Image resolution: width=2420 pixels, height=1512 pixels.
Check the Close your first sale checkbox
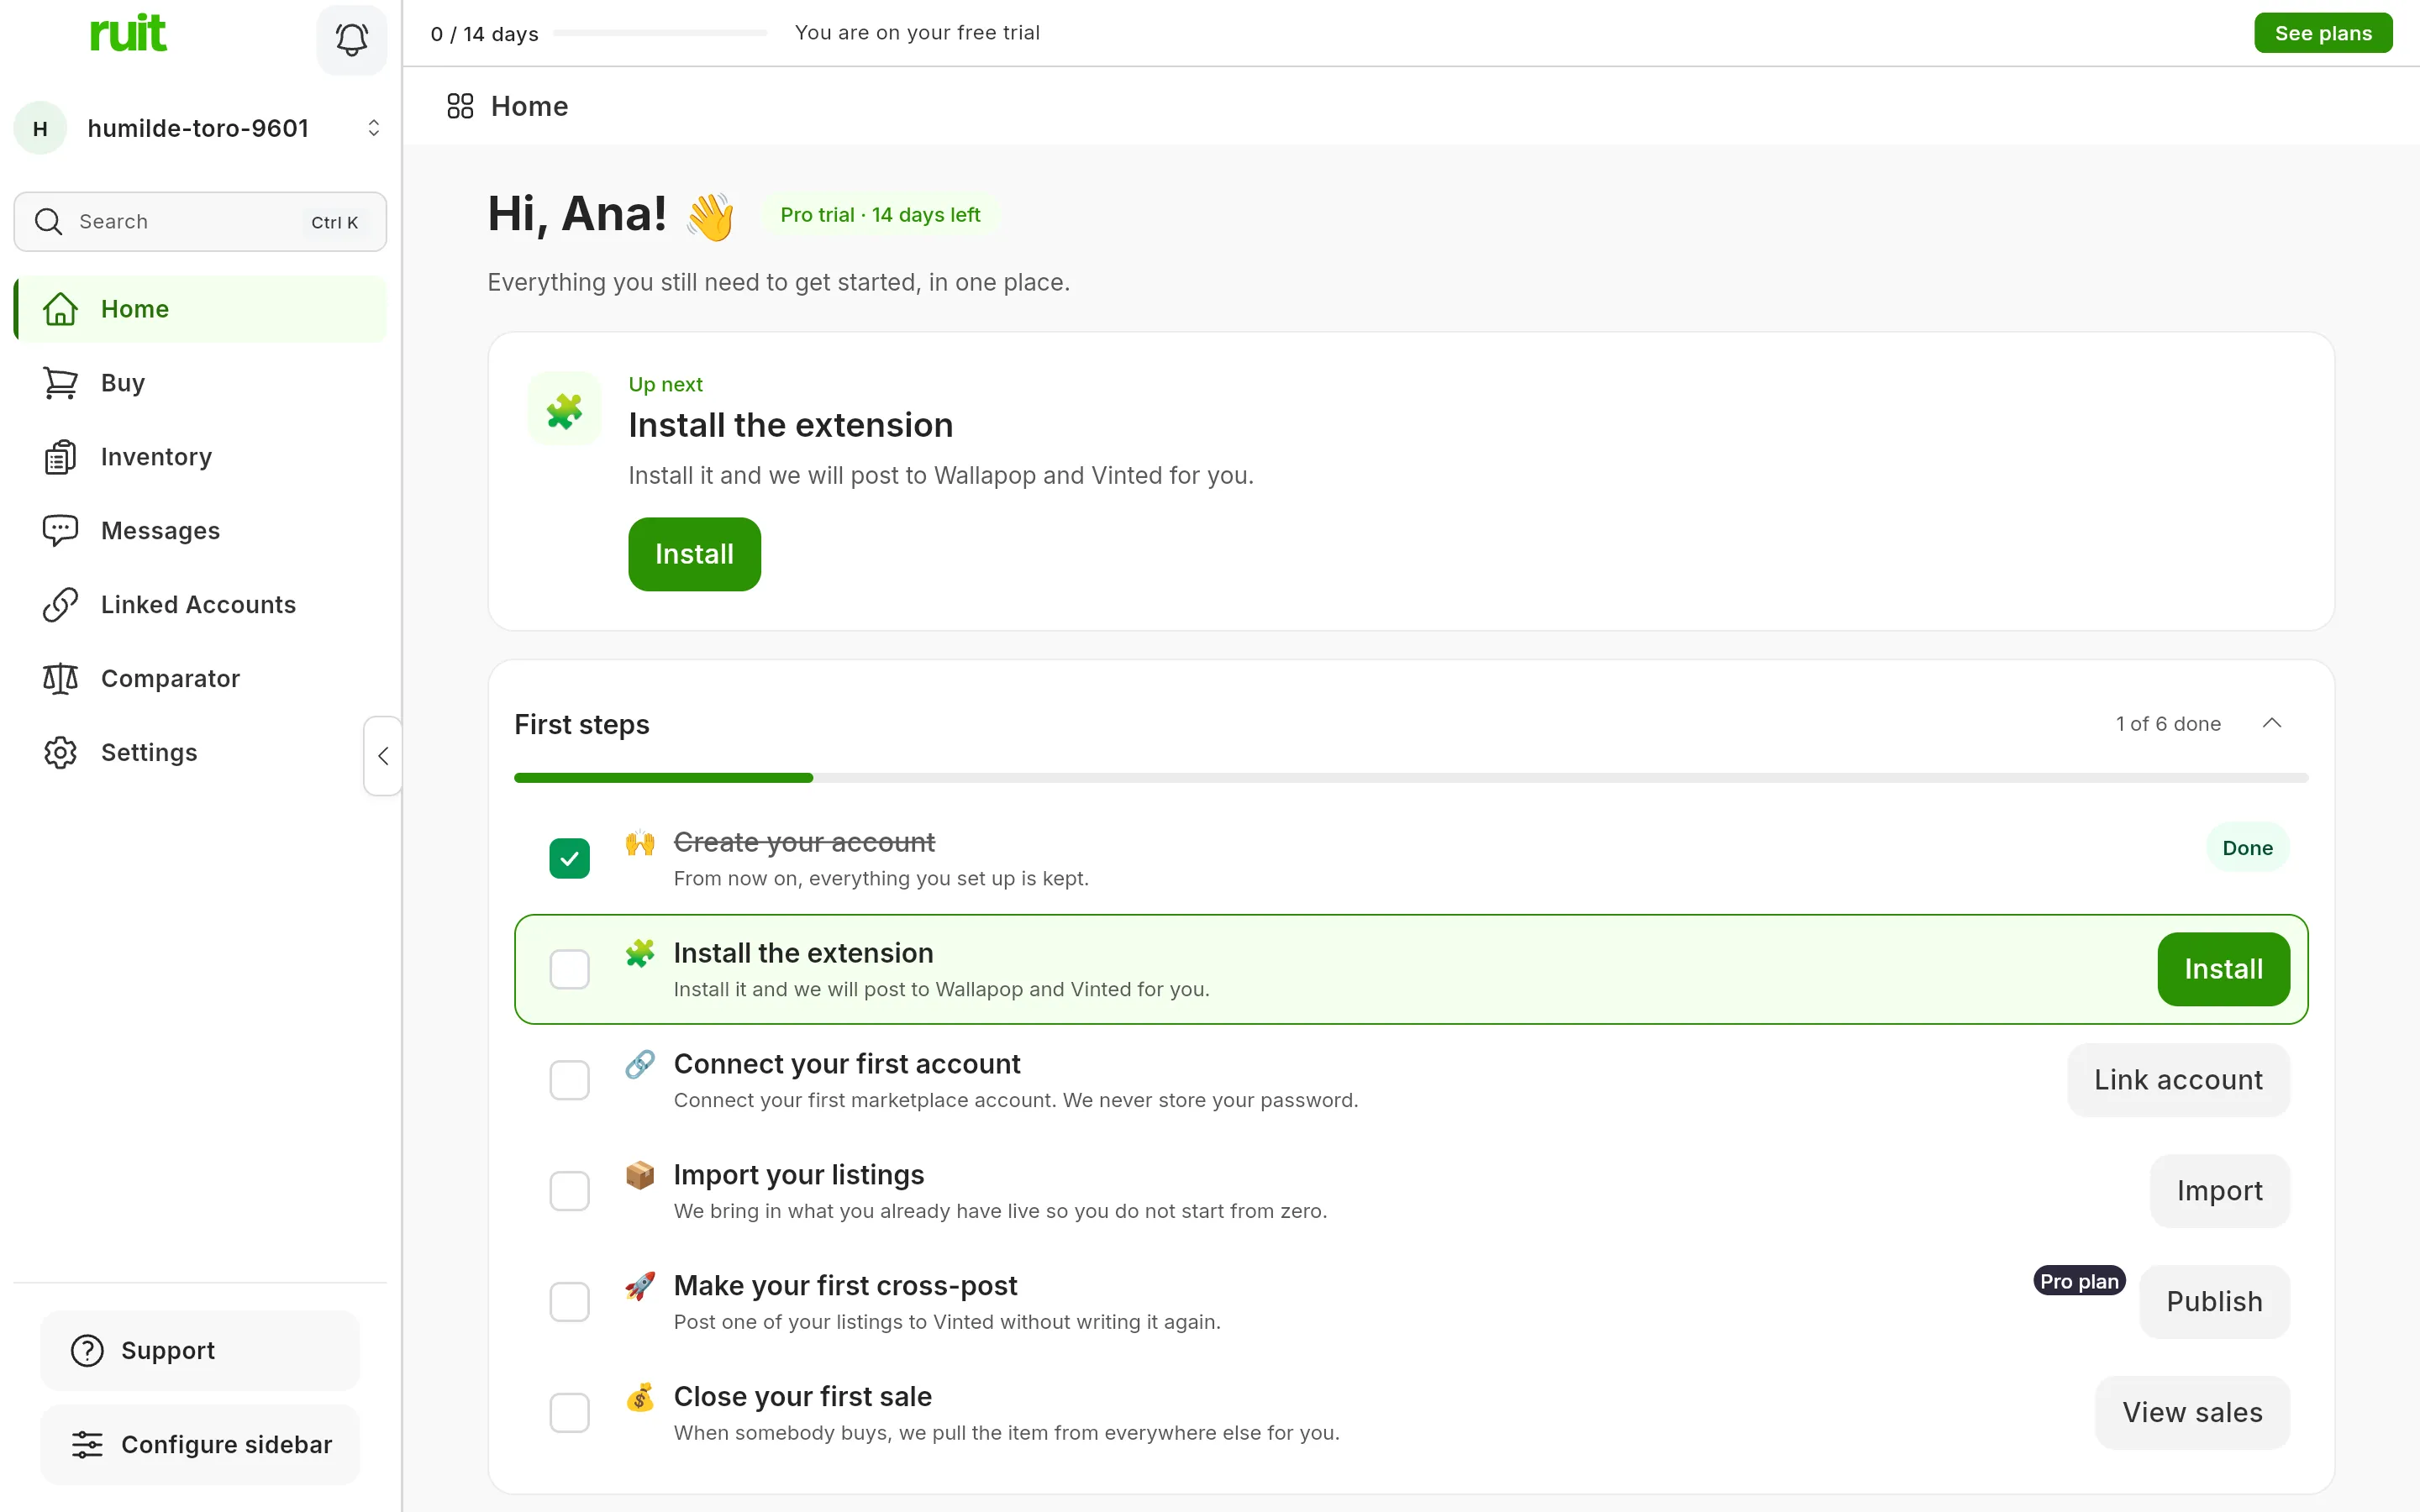tap(570, 1413)
